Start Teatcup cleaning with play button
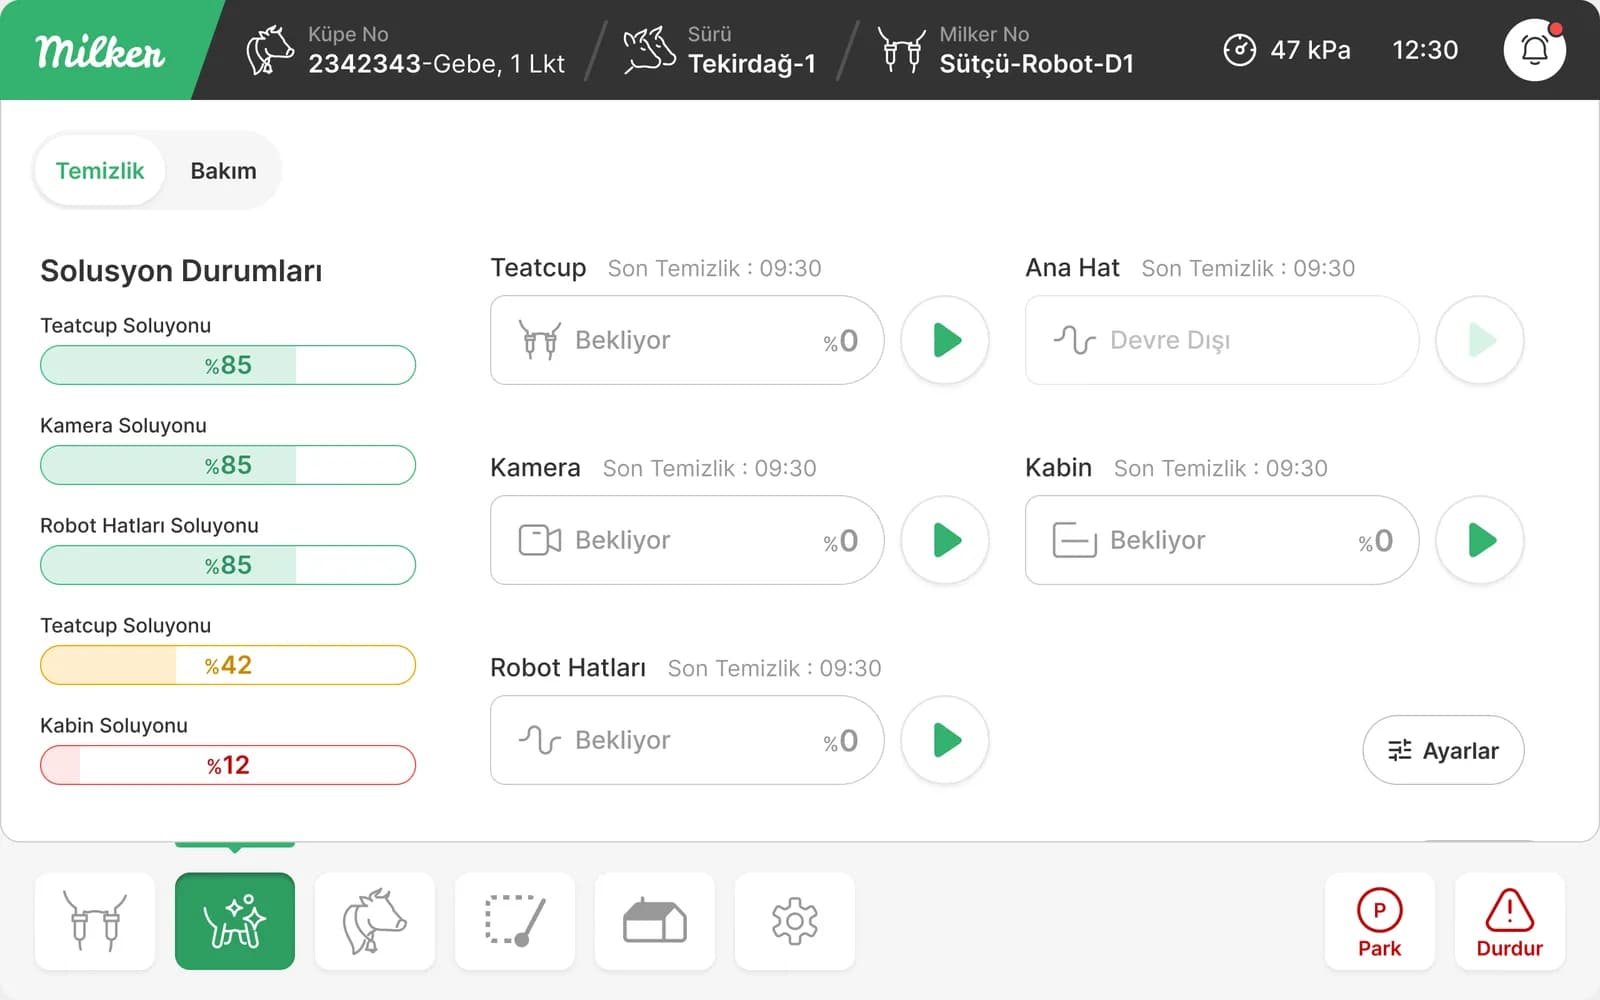Viewport: 1600px width, 1000px height. pyautogui.click(x=945, y=340)
